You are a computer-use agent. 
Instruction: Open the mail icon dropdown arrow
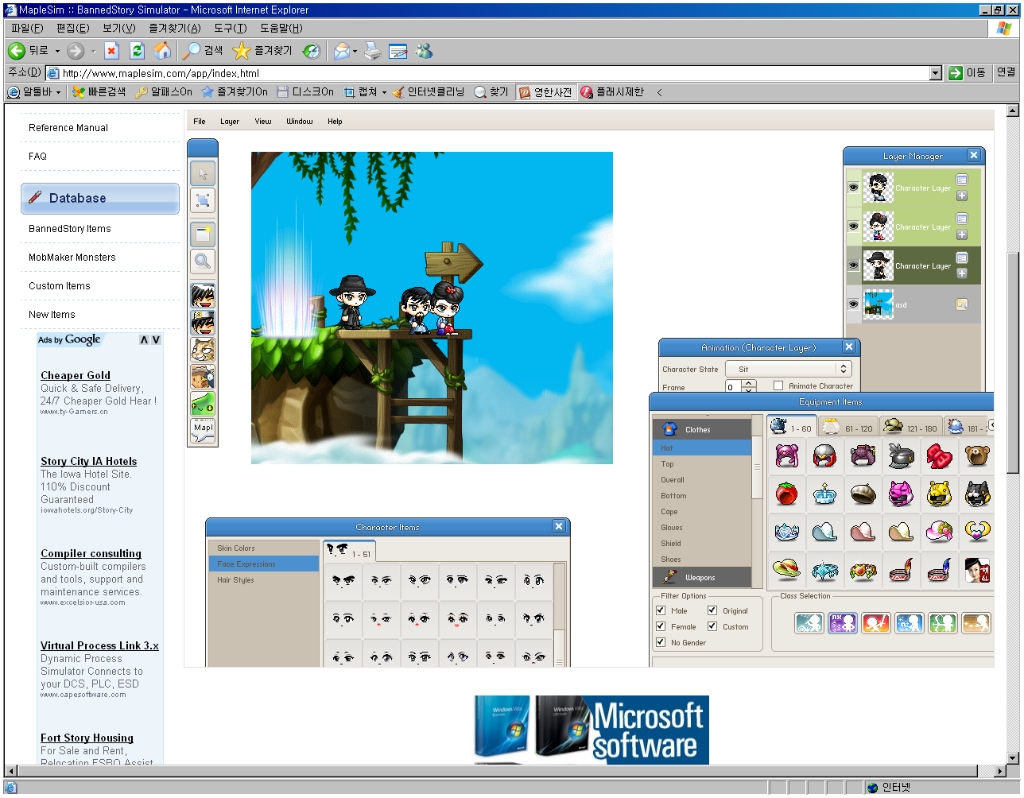[x=355, y=51]
